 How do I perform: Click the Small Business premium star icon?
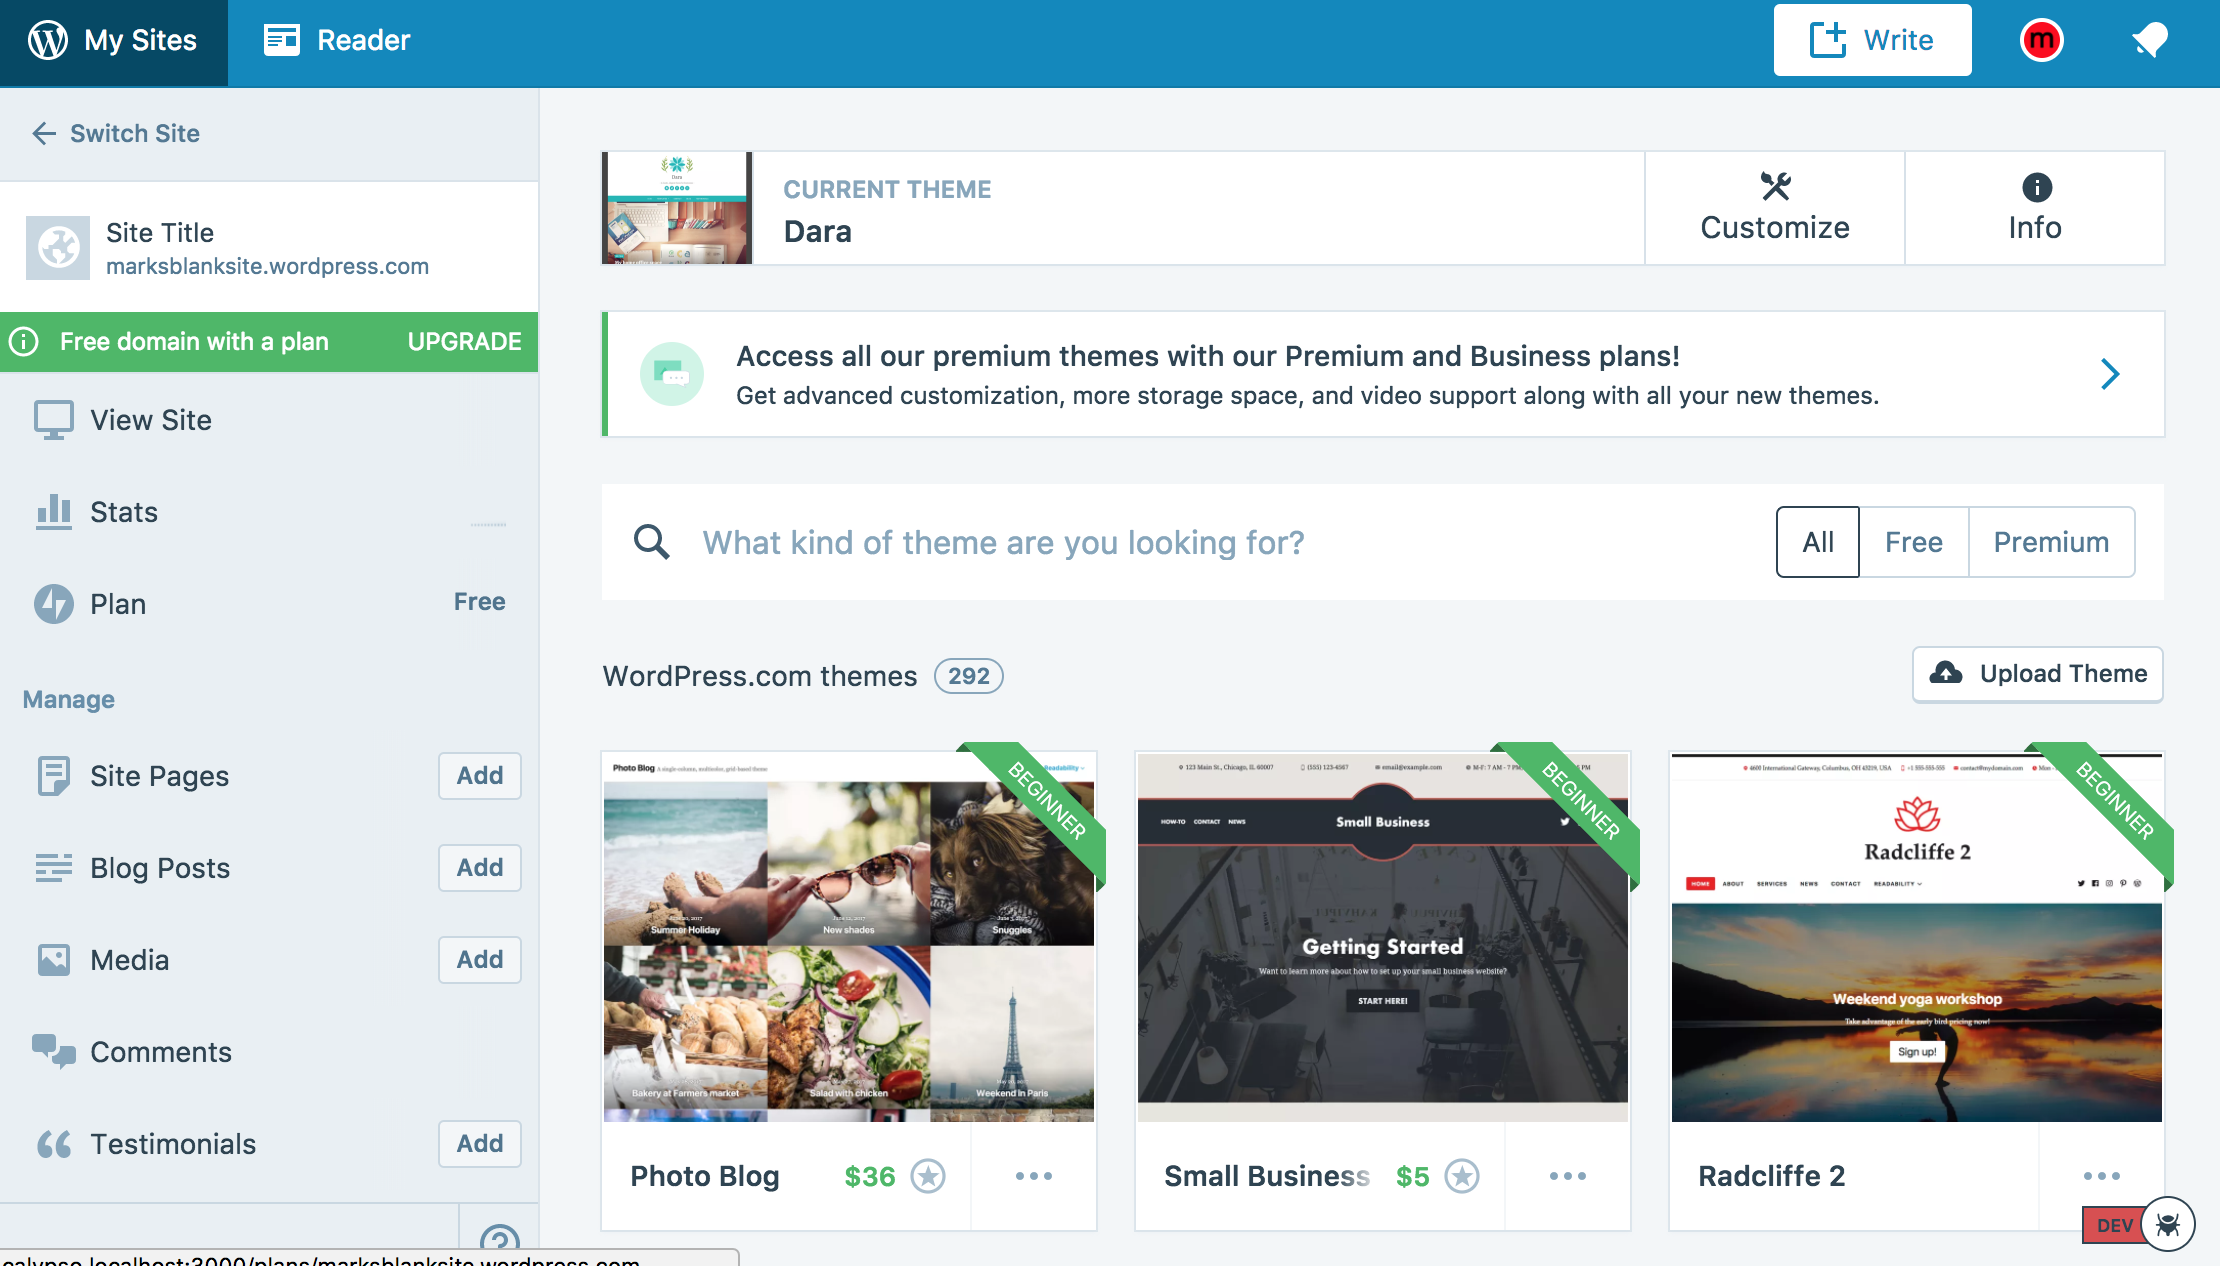(1462, 1176)
